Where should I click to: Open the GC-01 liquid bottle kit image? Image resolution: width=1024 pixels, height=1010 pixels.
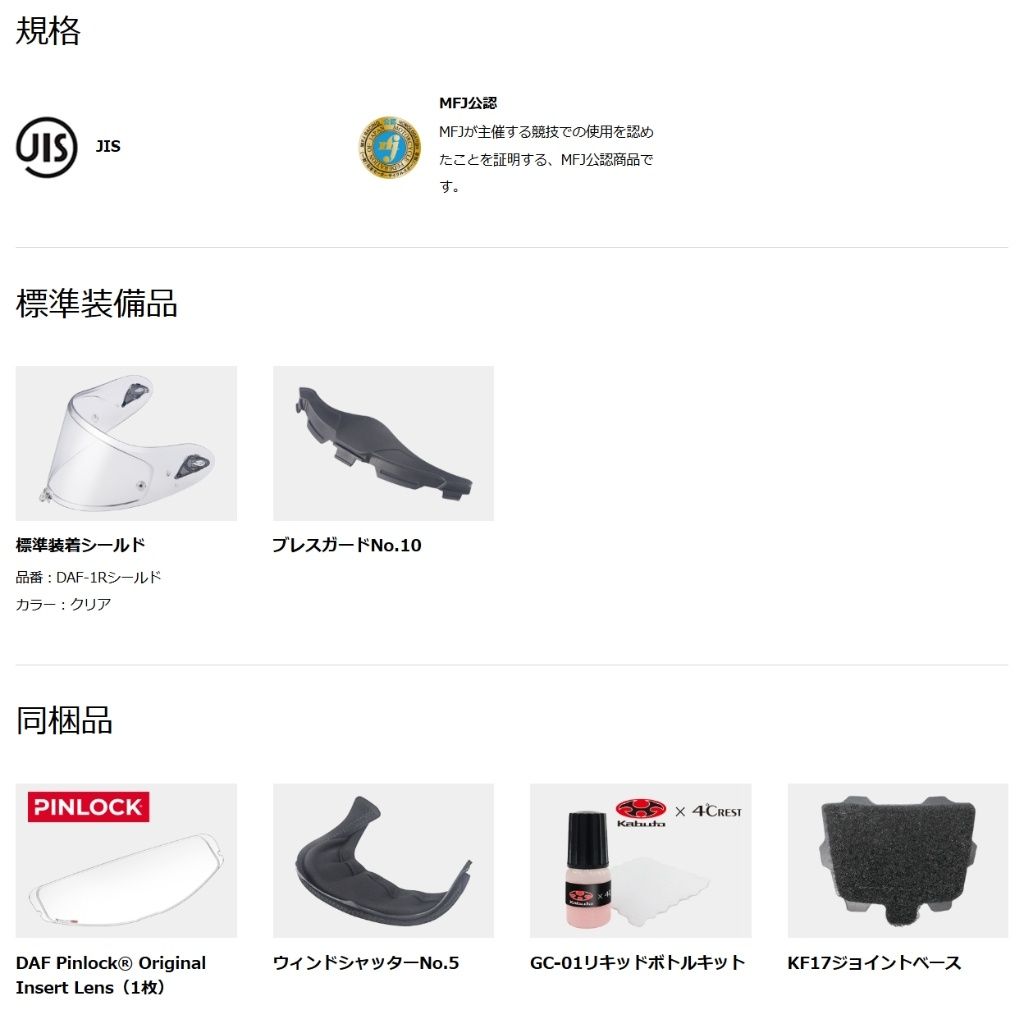click(x=641, y=861)
